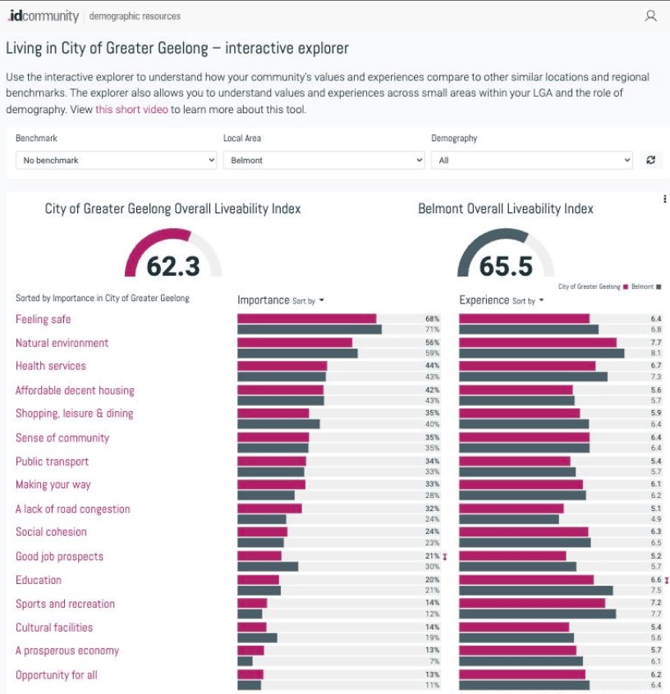Click Natural environment 56% importance bar

tap(295, 343)
